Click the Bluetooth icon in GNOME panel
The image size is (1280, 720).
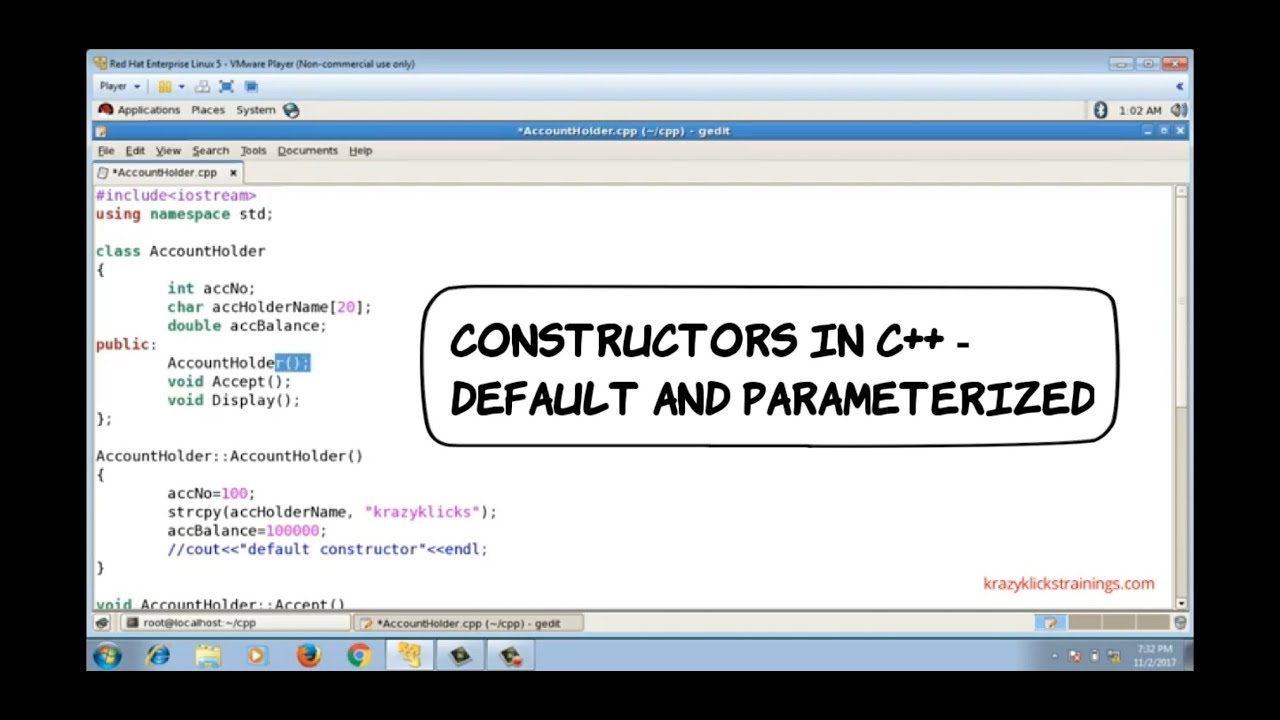(1101, 110)
